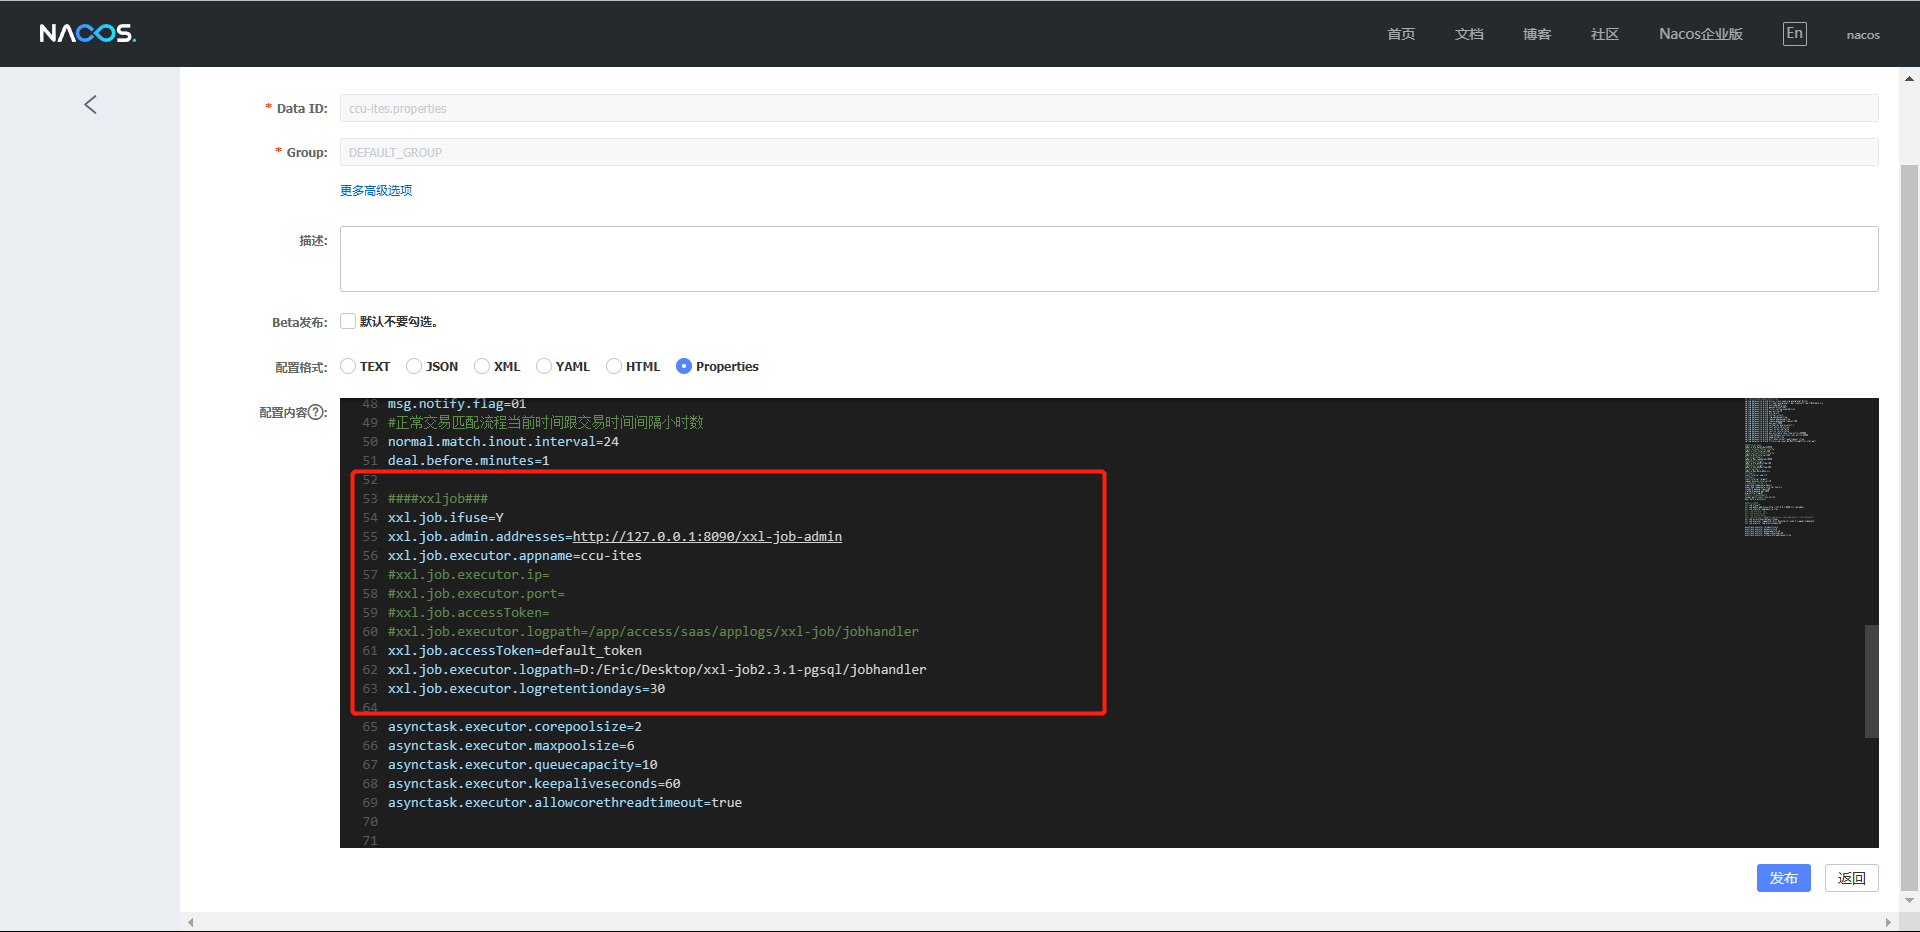The image size is (1920, 932).
Task: Select the XML format radio button
Action: point(482,366)
